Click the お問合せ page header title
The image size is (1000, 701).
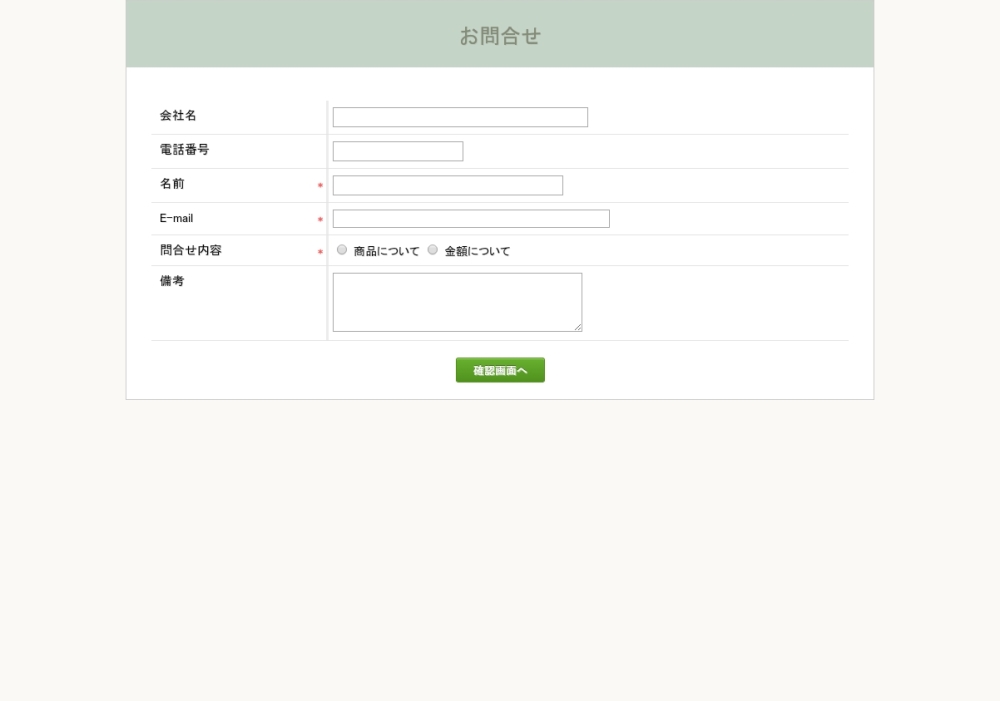tap(500, 36)
